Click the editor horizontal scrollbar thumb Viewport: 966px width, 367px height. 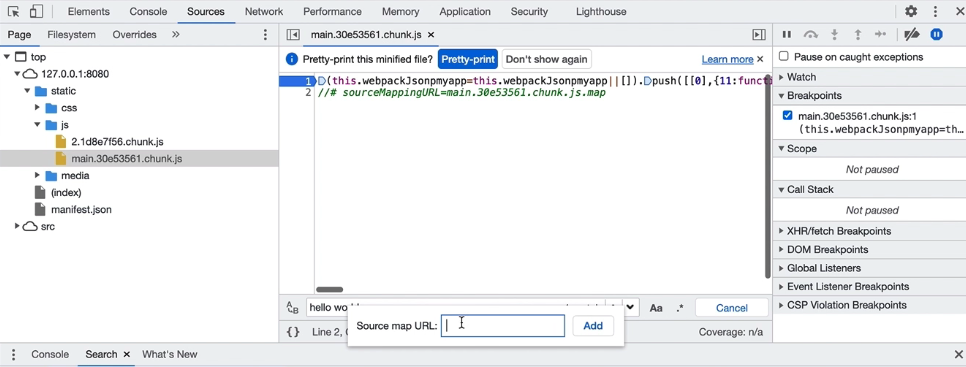(330, 289)
